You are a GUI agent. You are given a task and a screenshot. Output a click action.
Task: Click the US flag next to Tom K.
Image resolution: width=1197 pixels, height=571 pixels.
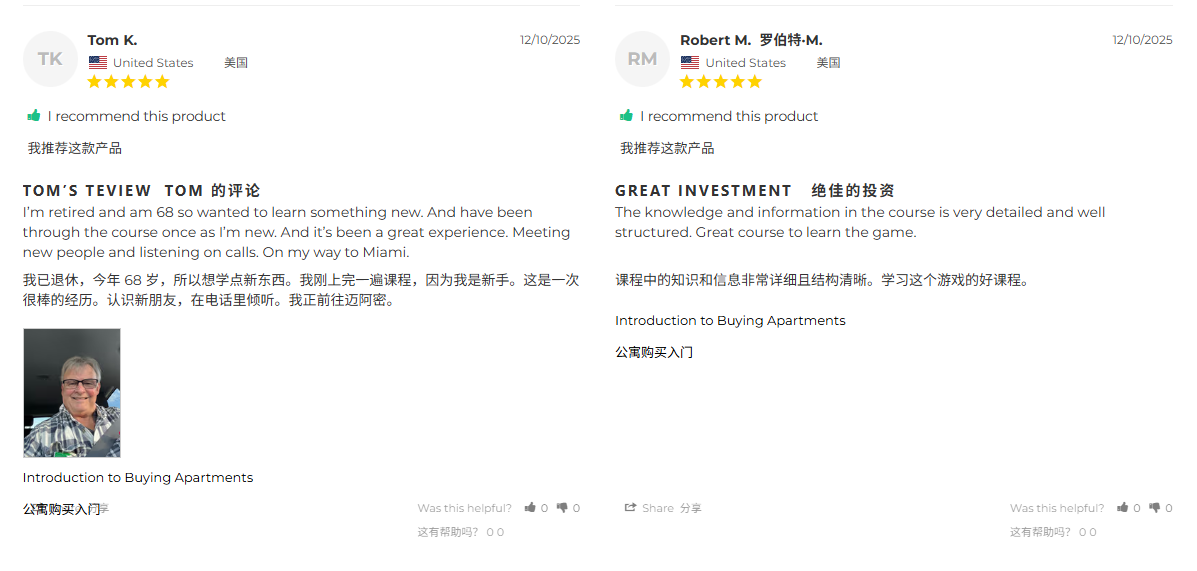(x=98, y=63)
